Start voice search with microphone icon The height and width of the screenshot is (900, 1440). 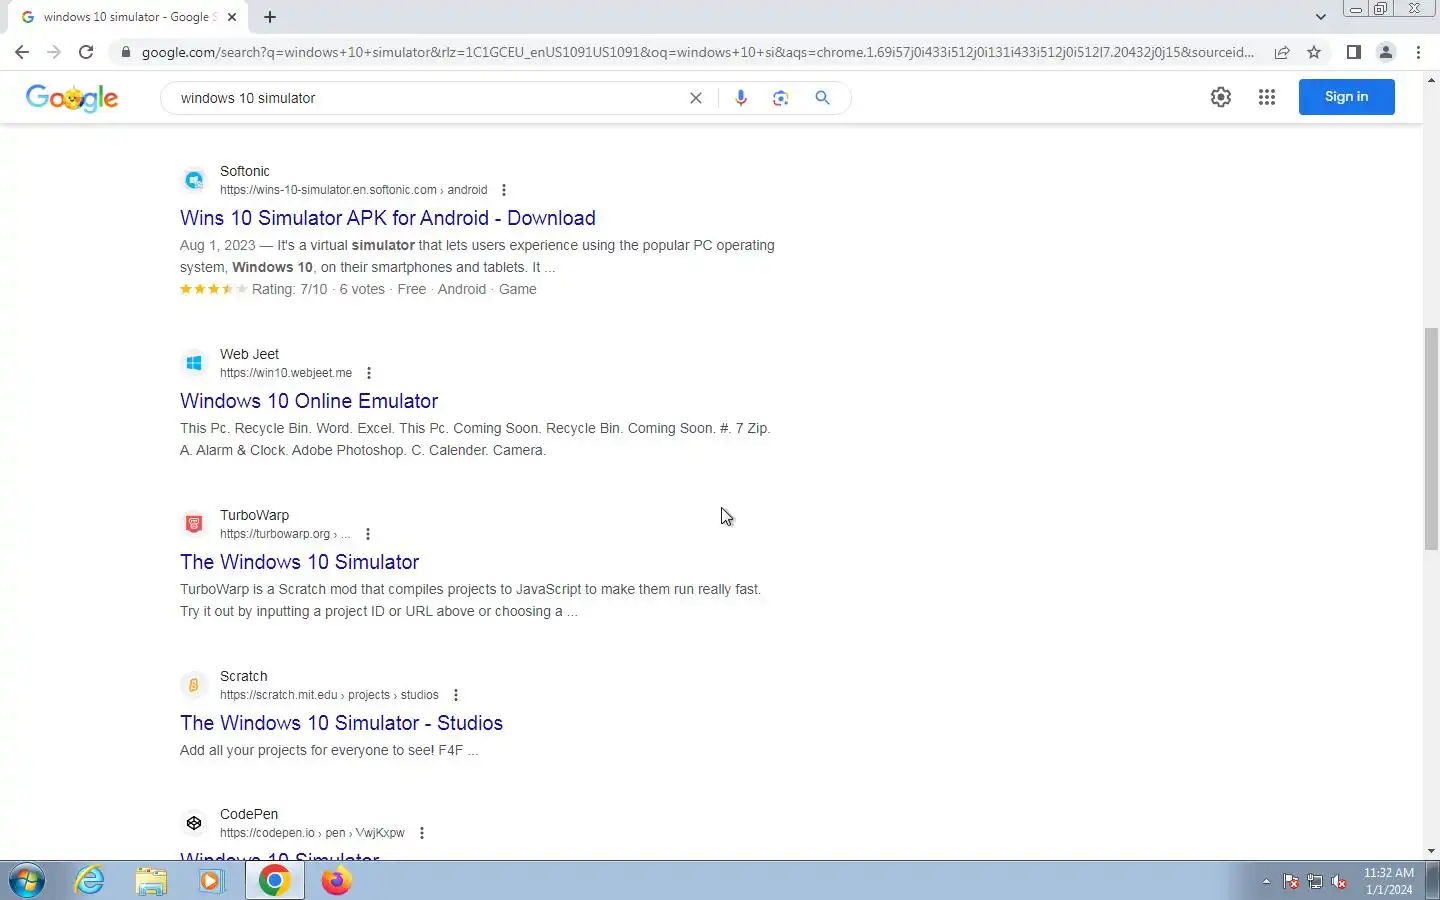coord(741,98)
